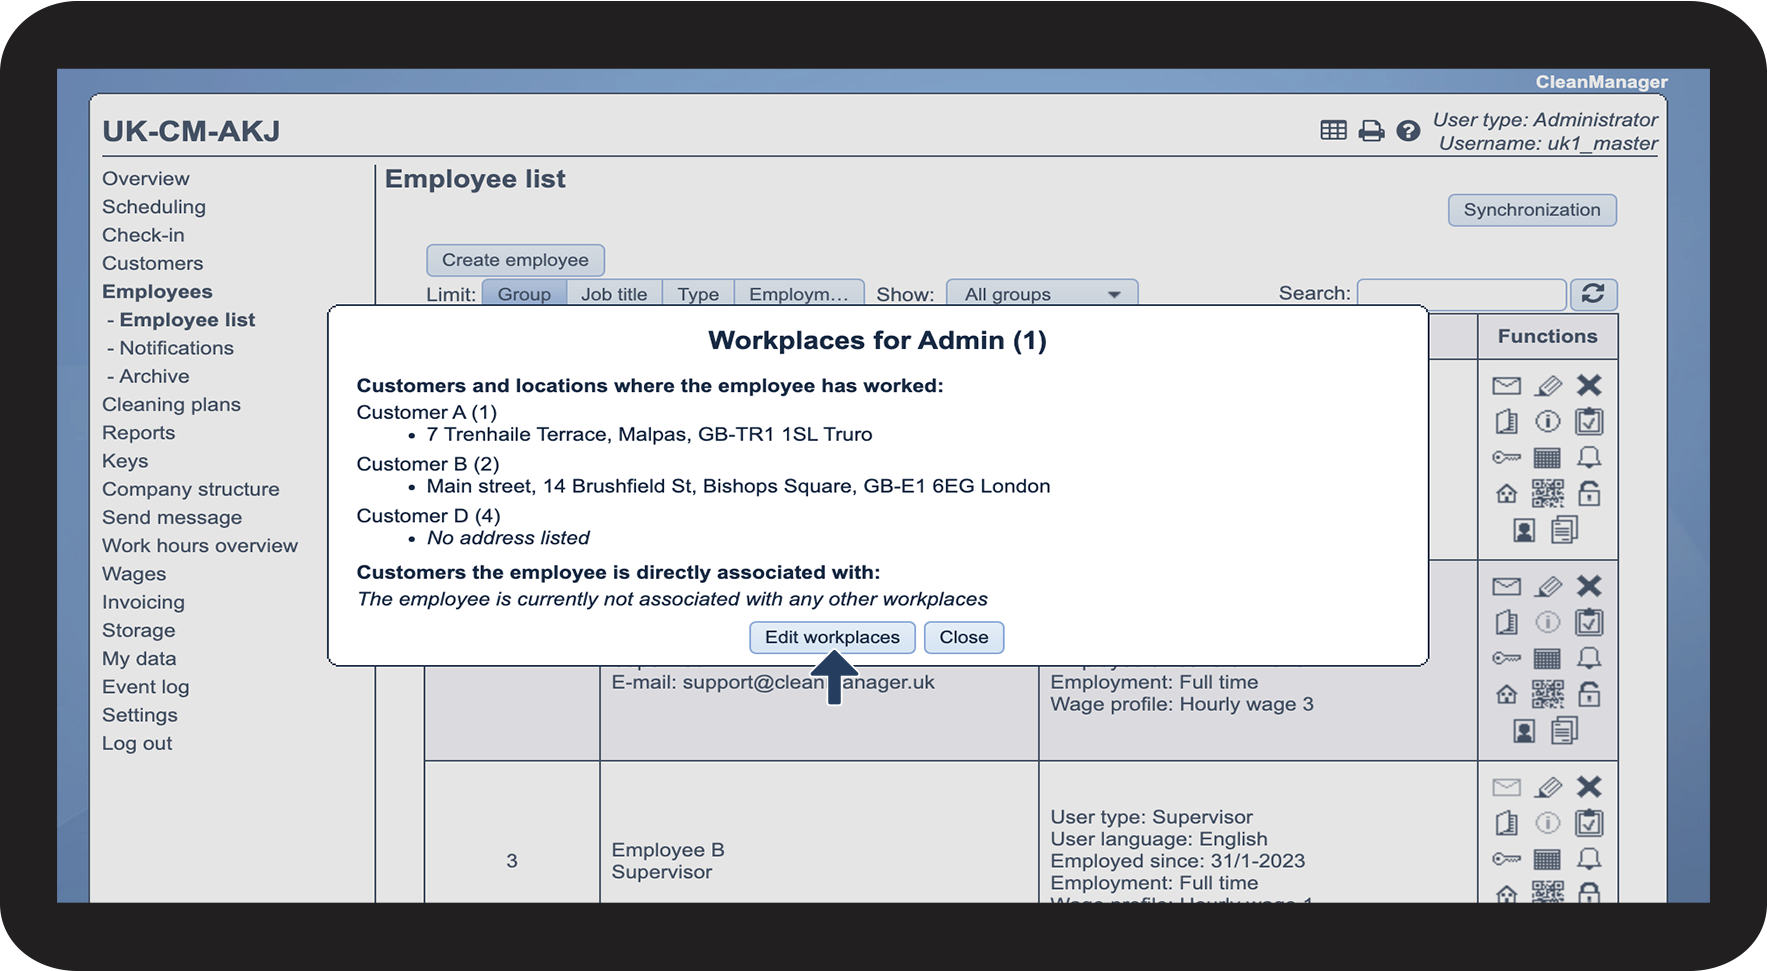Click the key icon in the first Functions block

[x=1506, y=458]
